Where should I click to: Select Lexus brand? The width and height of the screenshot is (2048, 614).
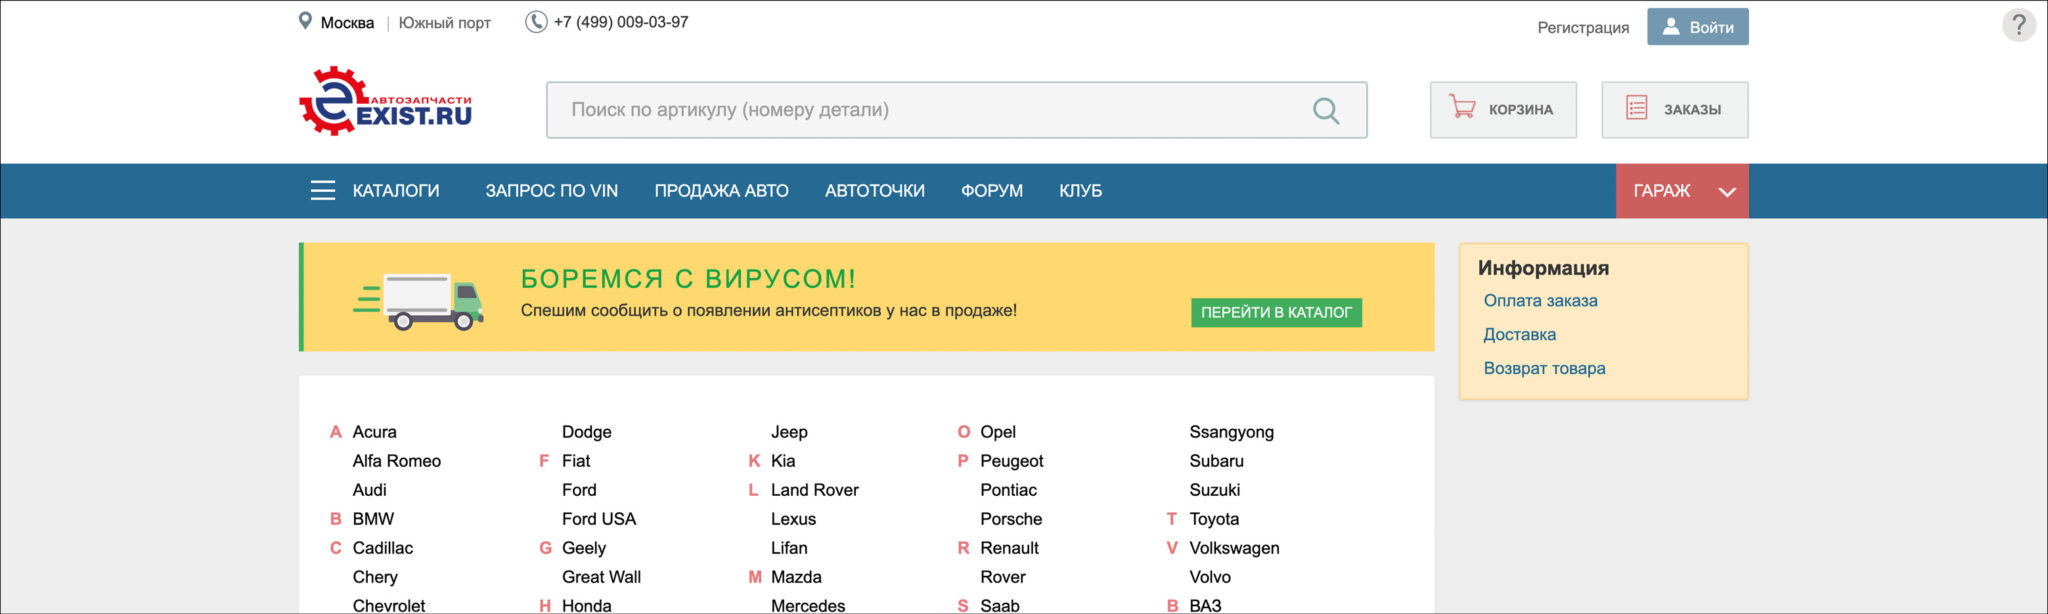(794, 519)
